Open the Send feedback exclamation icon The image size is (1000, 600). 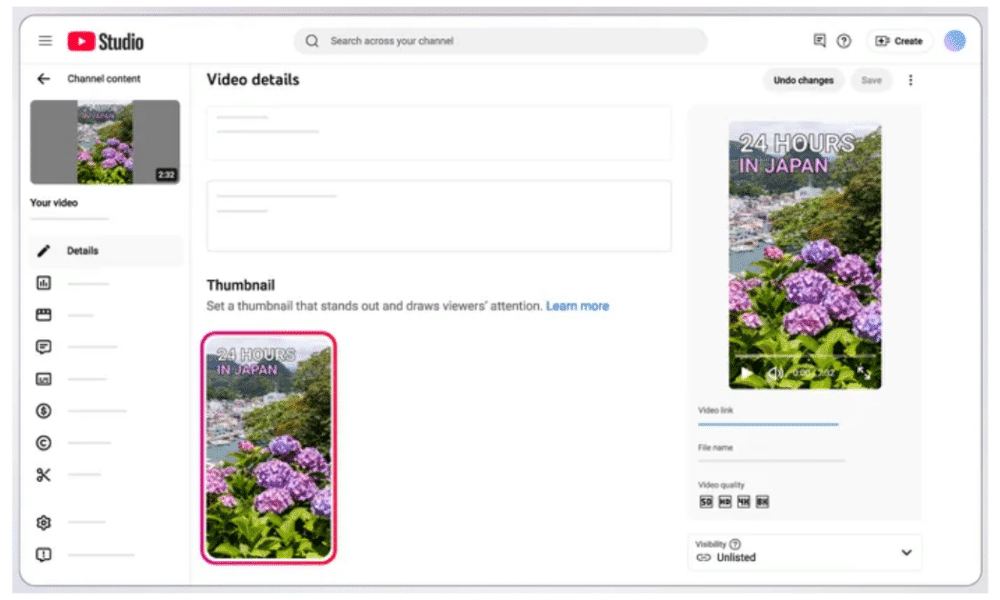click(43, 554)
